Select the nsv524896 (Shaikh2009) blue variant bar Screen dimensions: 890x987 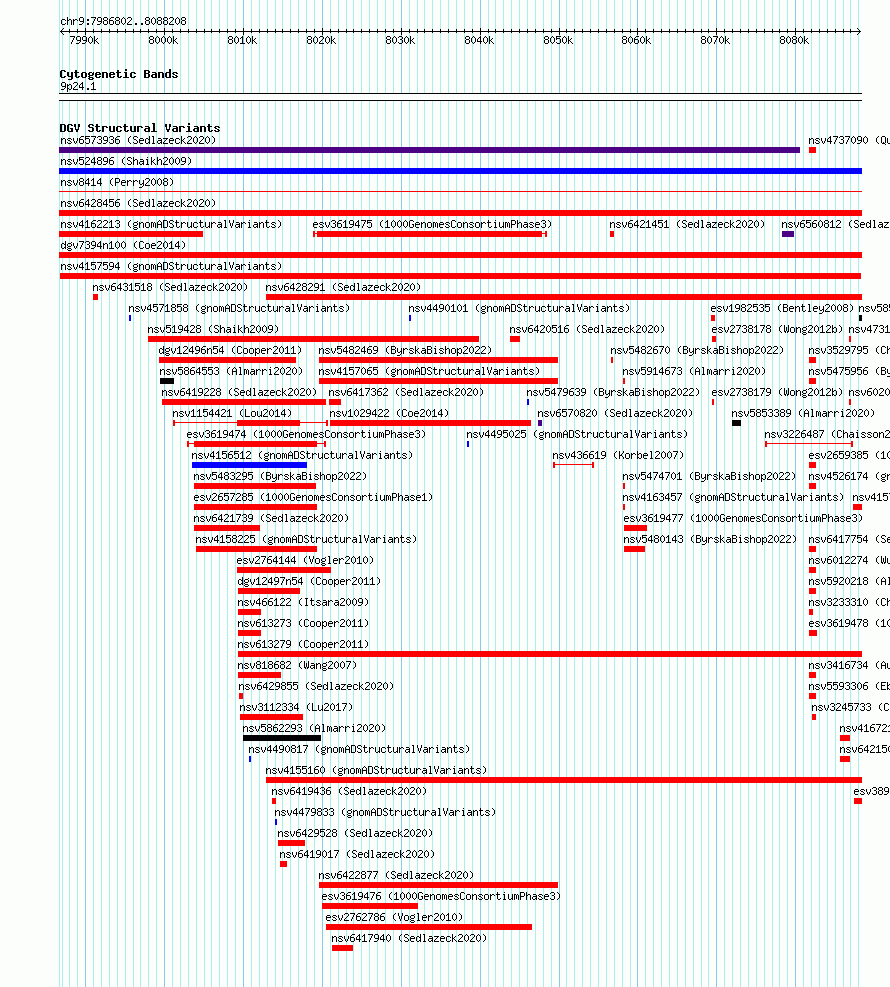click(460, 171)
